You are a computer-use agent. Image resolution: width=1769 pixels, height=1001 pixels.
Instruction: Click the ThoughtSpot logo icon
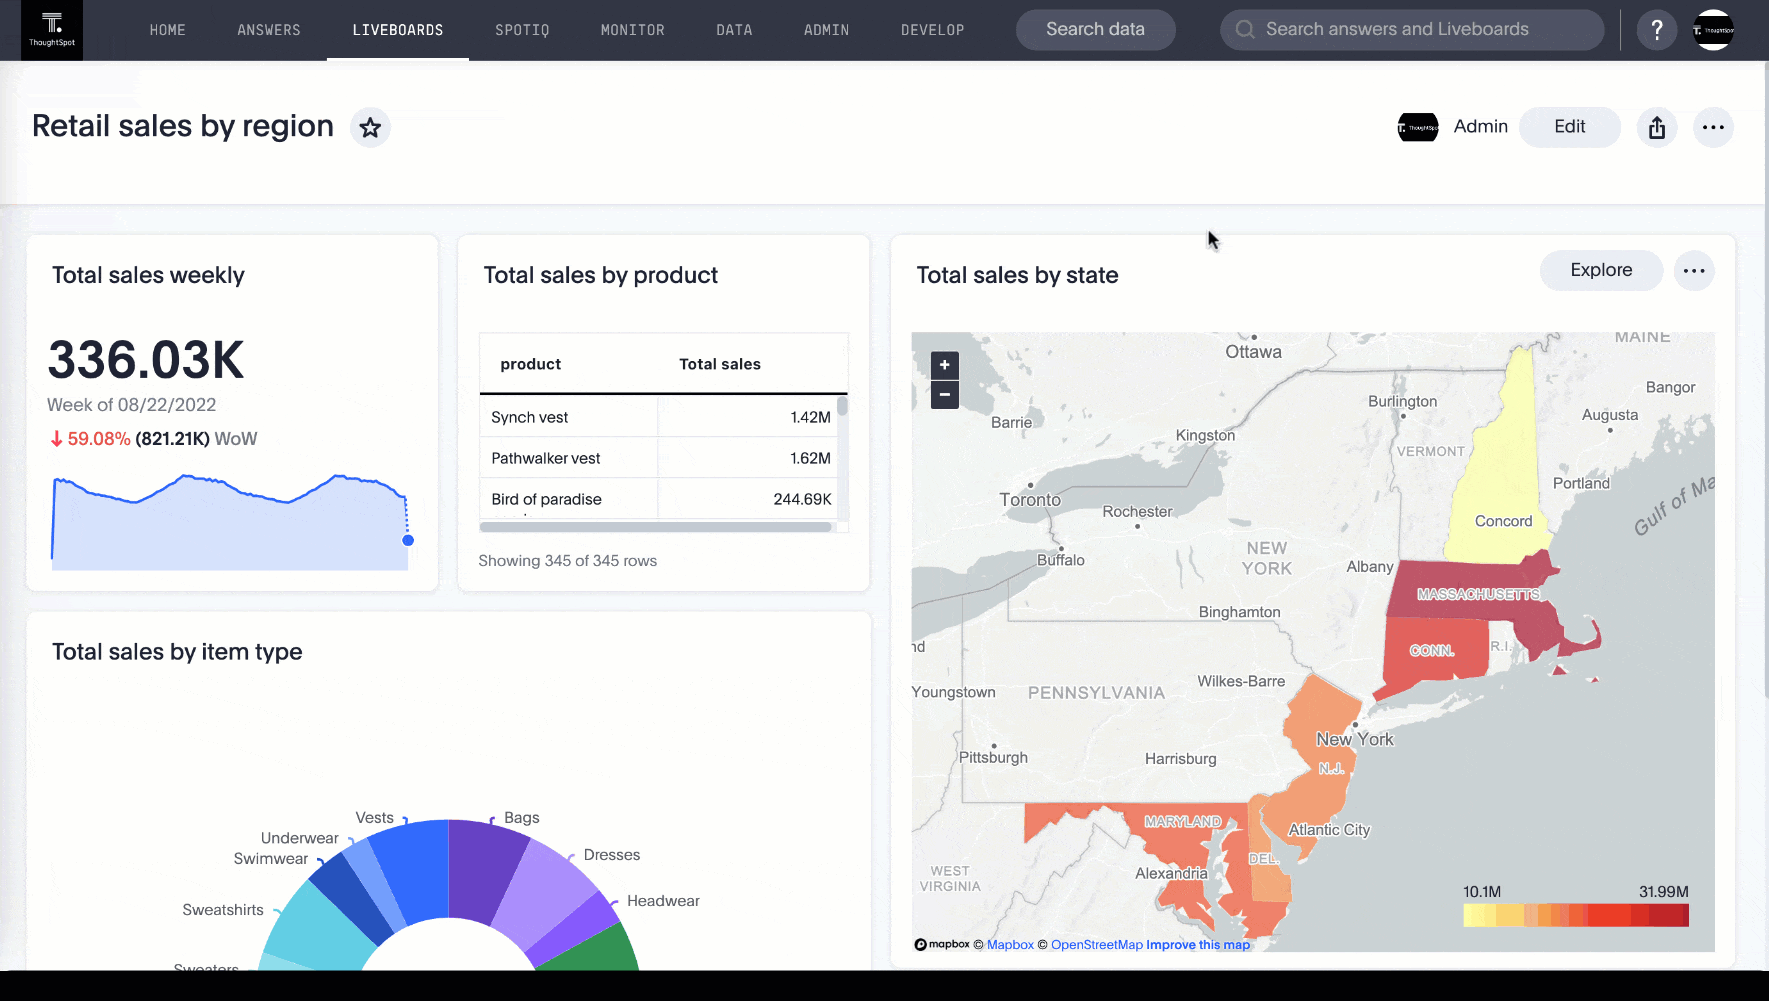(x=52, y=30)
